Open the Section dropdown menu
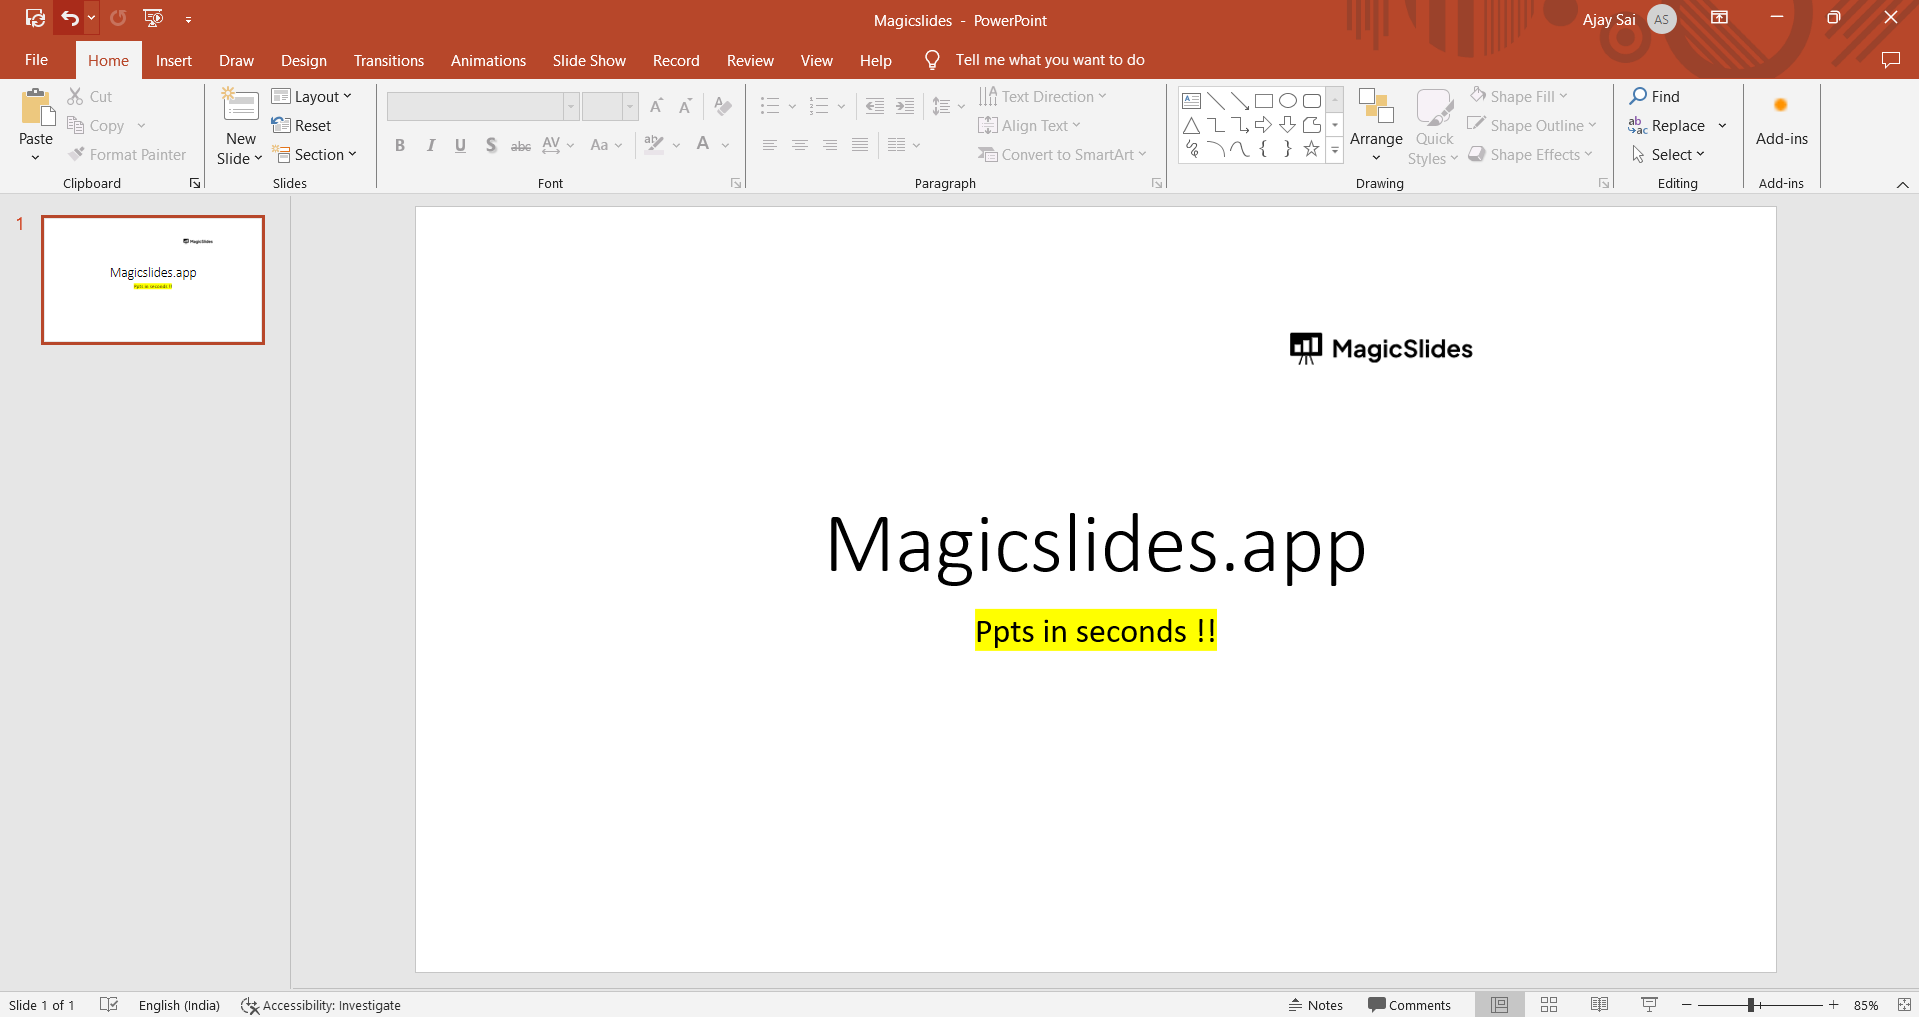 pos(315,154)
